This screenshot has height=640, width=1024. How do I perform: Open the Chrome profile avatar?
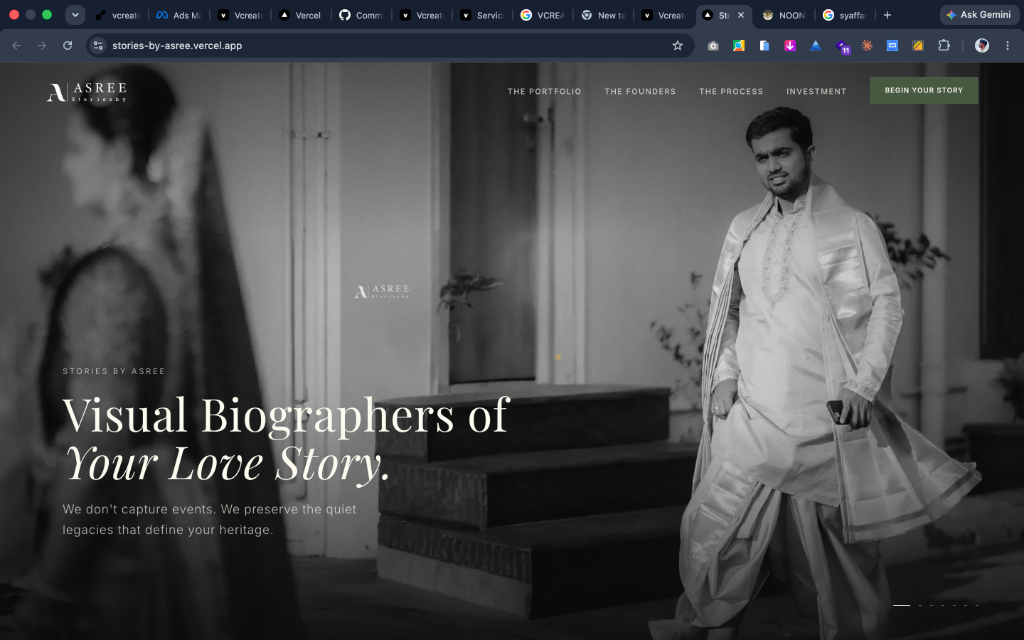[982, 46]
